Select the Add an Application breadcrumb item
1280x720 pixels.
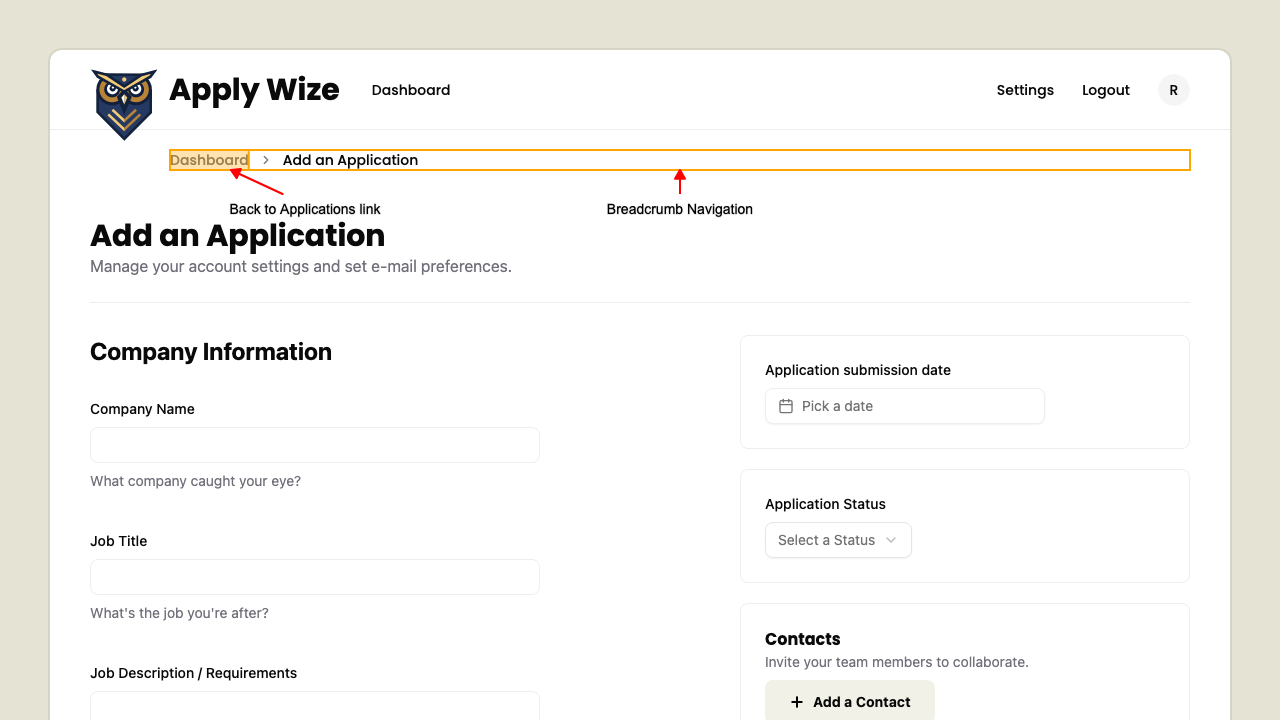pos(350,160)
